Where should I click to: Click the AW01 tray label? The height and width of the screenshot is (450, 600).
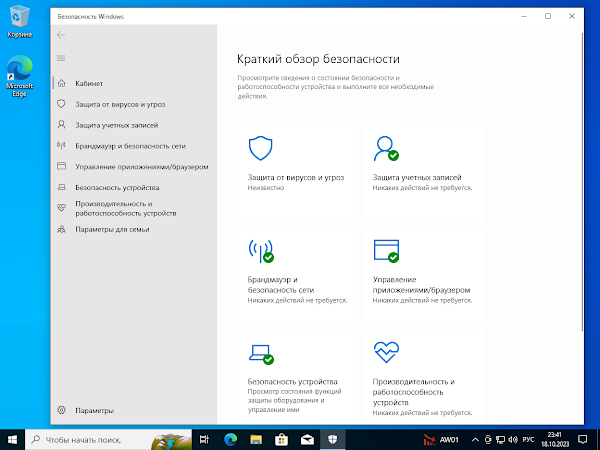coord(449,440)
